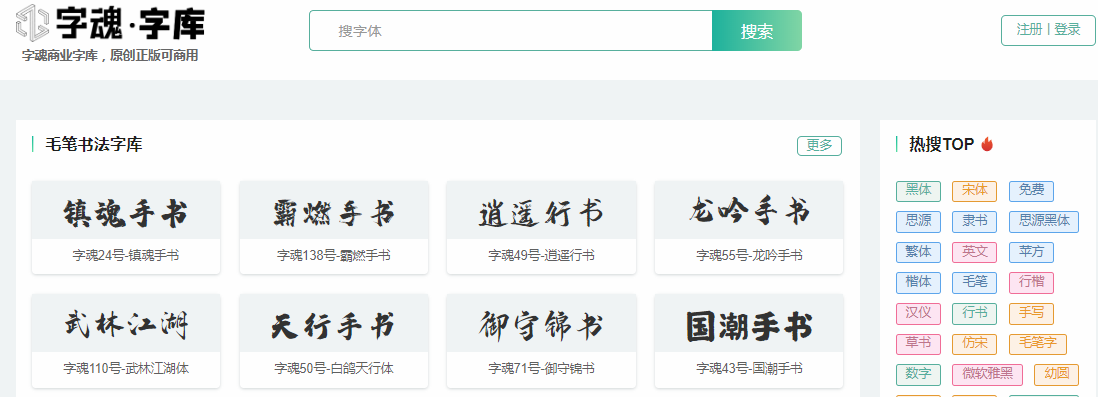Select the 数字 hot search tag
The height and width of the screenshot is (397, 1098).
click(x=918, y=375)
